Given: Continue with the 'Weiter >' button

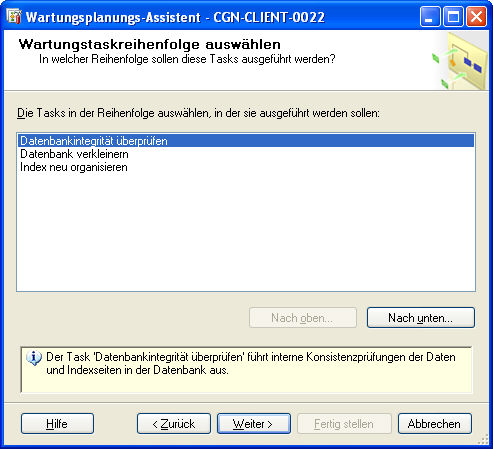Looking at the screenshot, I should tap(254, 424).
